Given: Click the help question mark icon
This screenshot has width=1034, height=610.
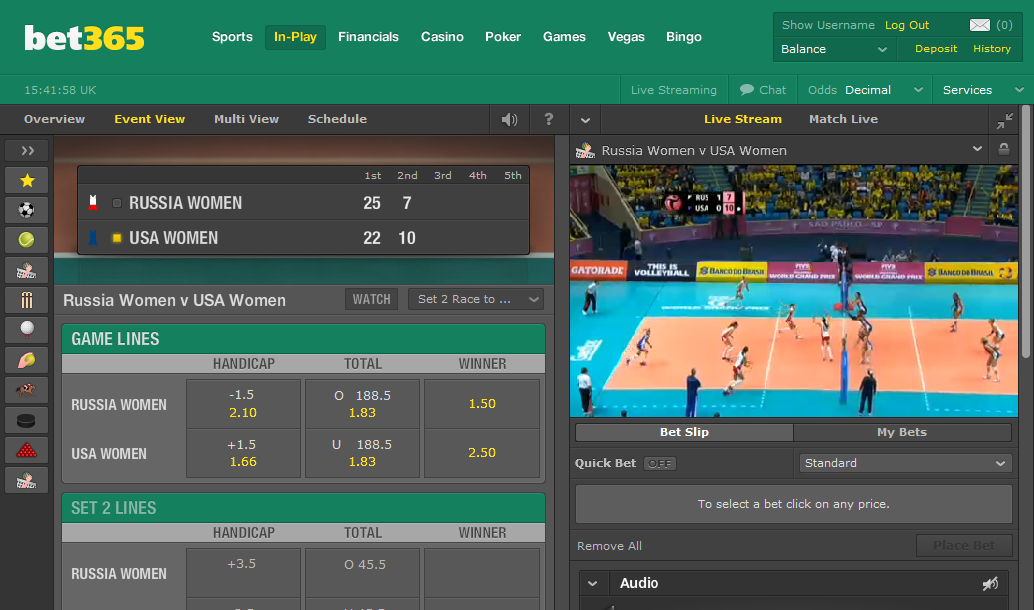Looking at the screenshot, I should click(x=549, y=119).
